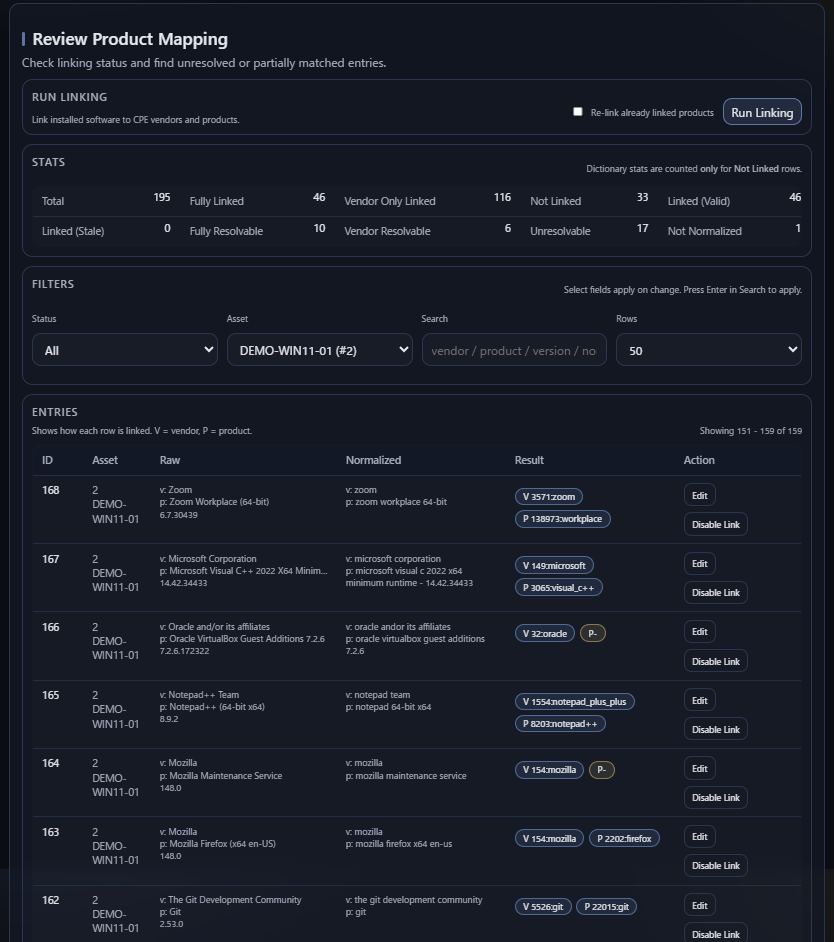Disable Link for the Git entry

pyautogui.click(x=715, y=934)
